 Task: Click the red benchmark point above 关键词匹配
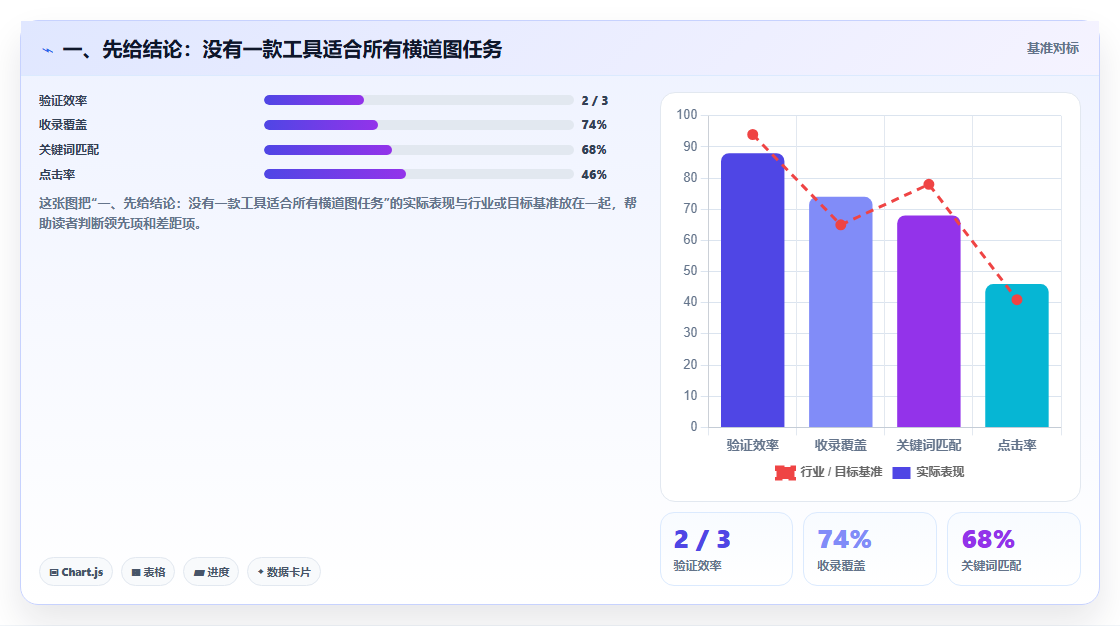[x=929, y=184]
